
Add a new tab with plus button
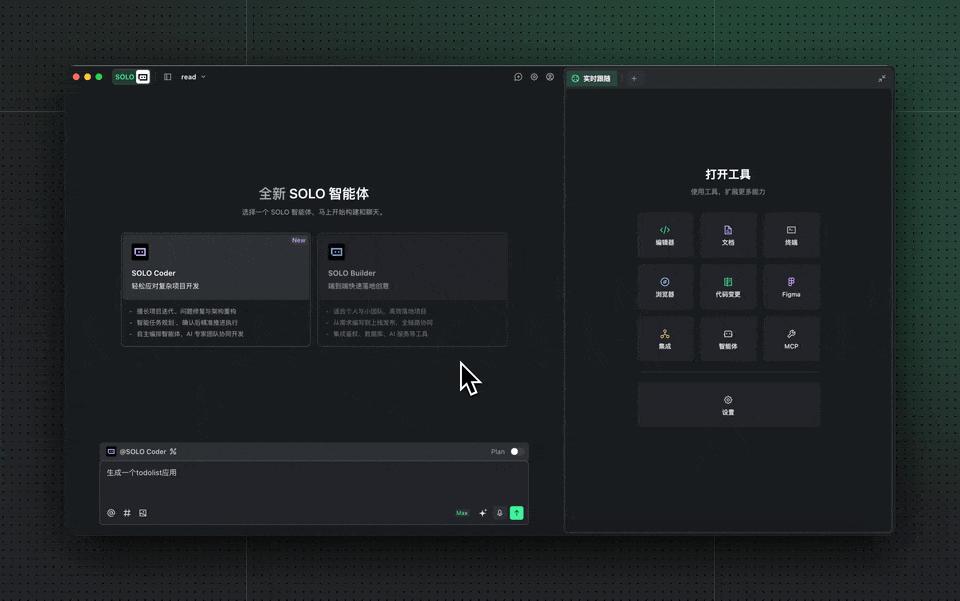[x=634, y=78]
